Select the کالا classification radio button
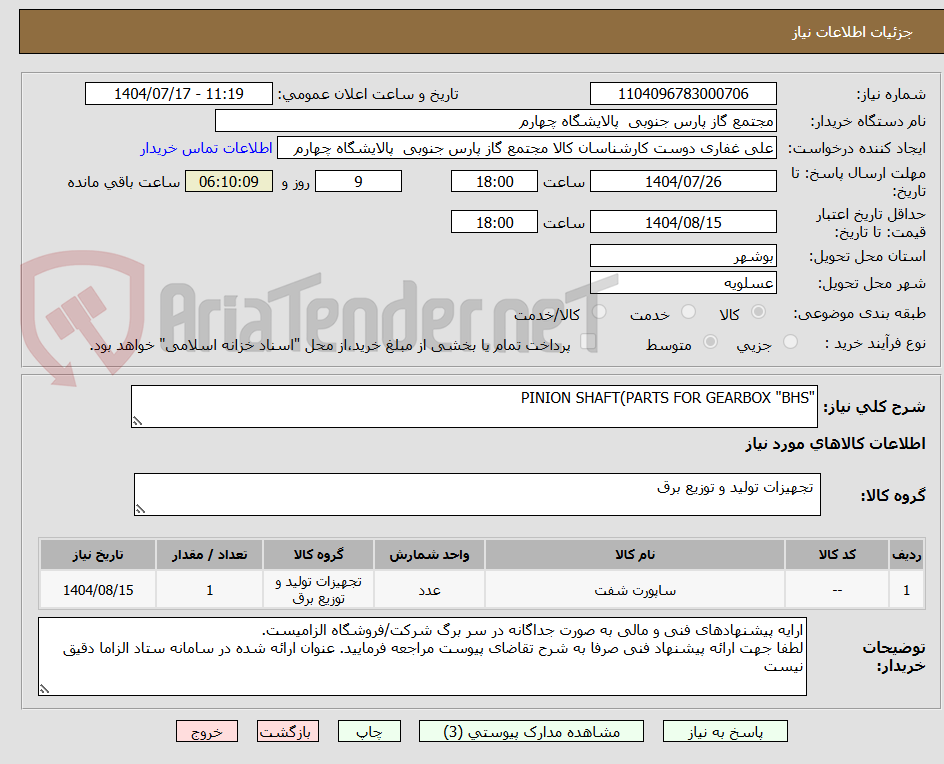This screenshot has width=944, height=764. click(x=758, y=312)
